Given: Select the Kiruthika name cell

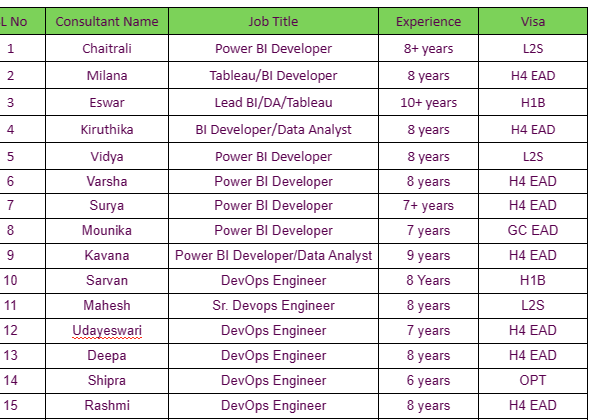Looking at the screenshot, I should [x=107, y=129].
